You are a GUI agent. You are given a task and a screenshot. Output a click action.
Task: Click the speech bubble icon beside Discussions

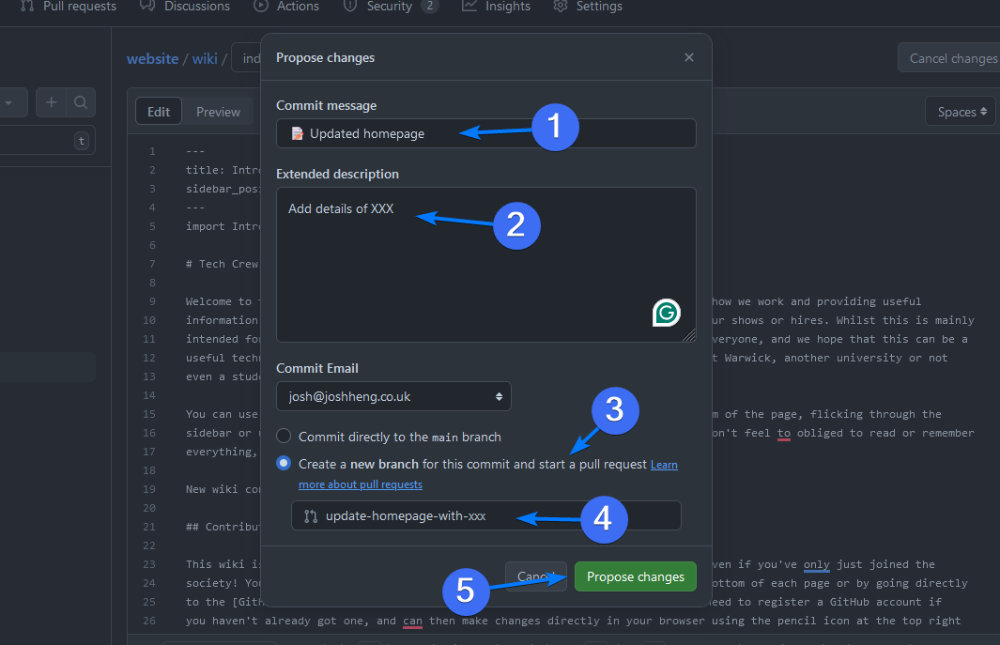pos(147,6)
